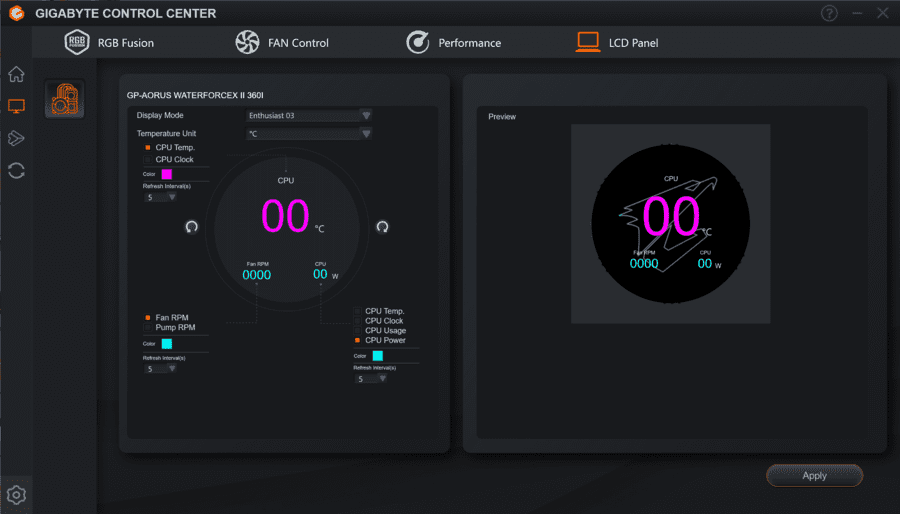Minimize the Gigabyte Control Center window
The image size is (900, 514).
pos(857,13)
